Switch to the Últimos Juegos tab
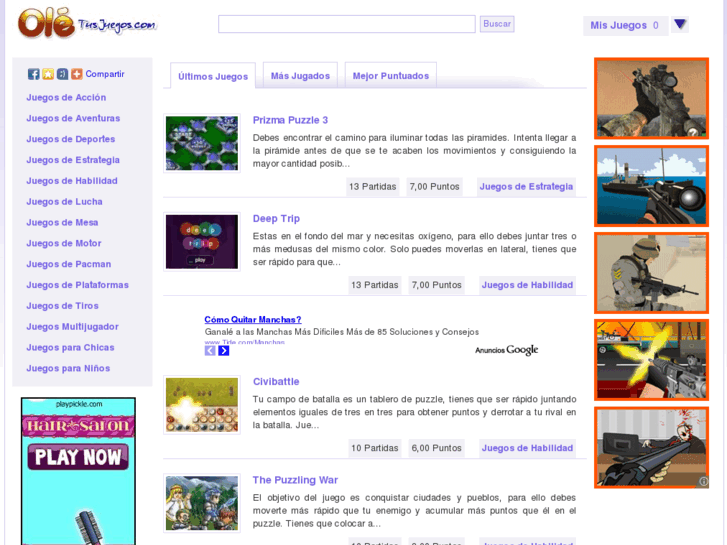Viewport: 727px width, 545px height. pyautogui.click(x=213, y=77)
